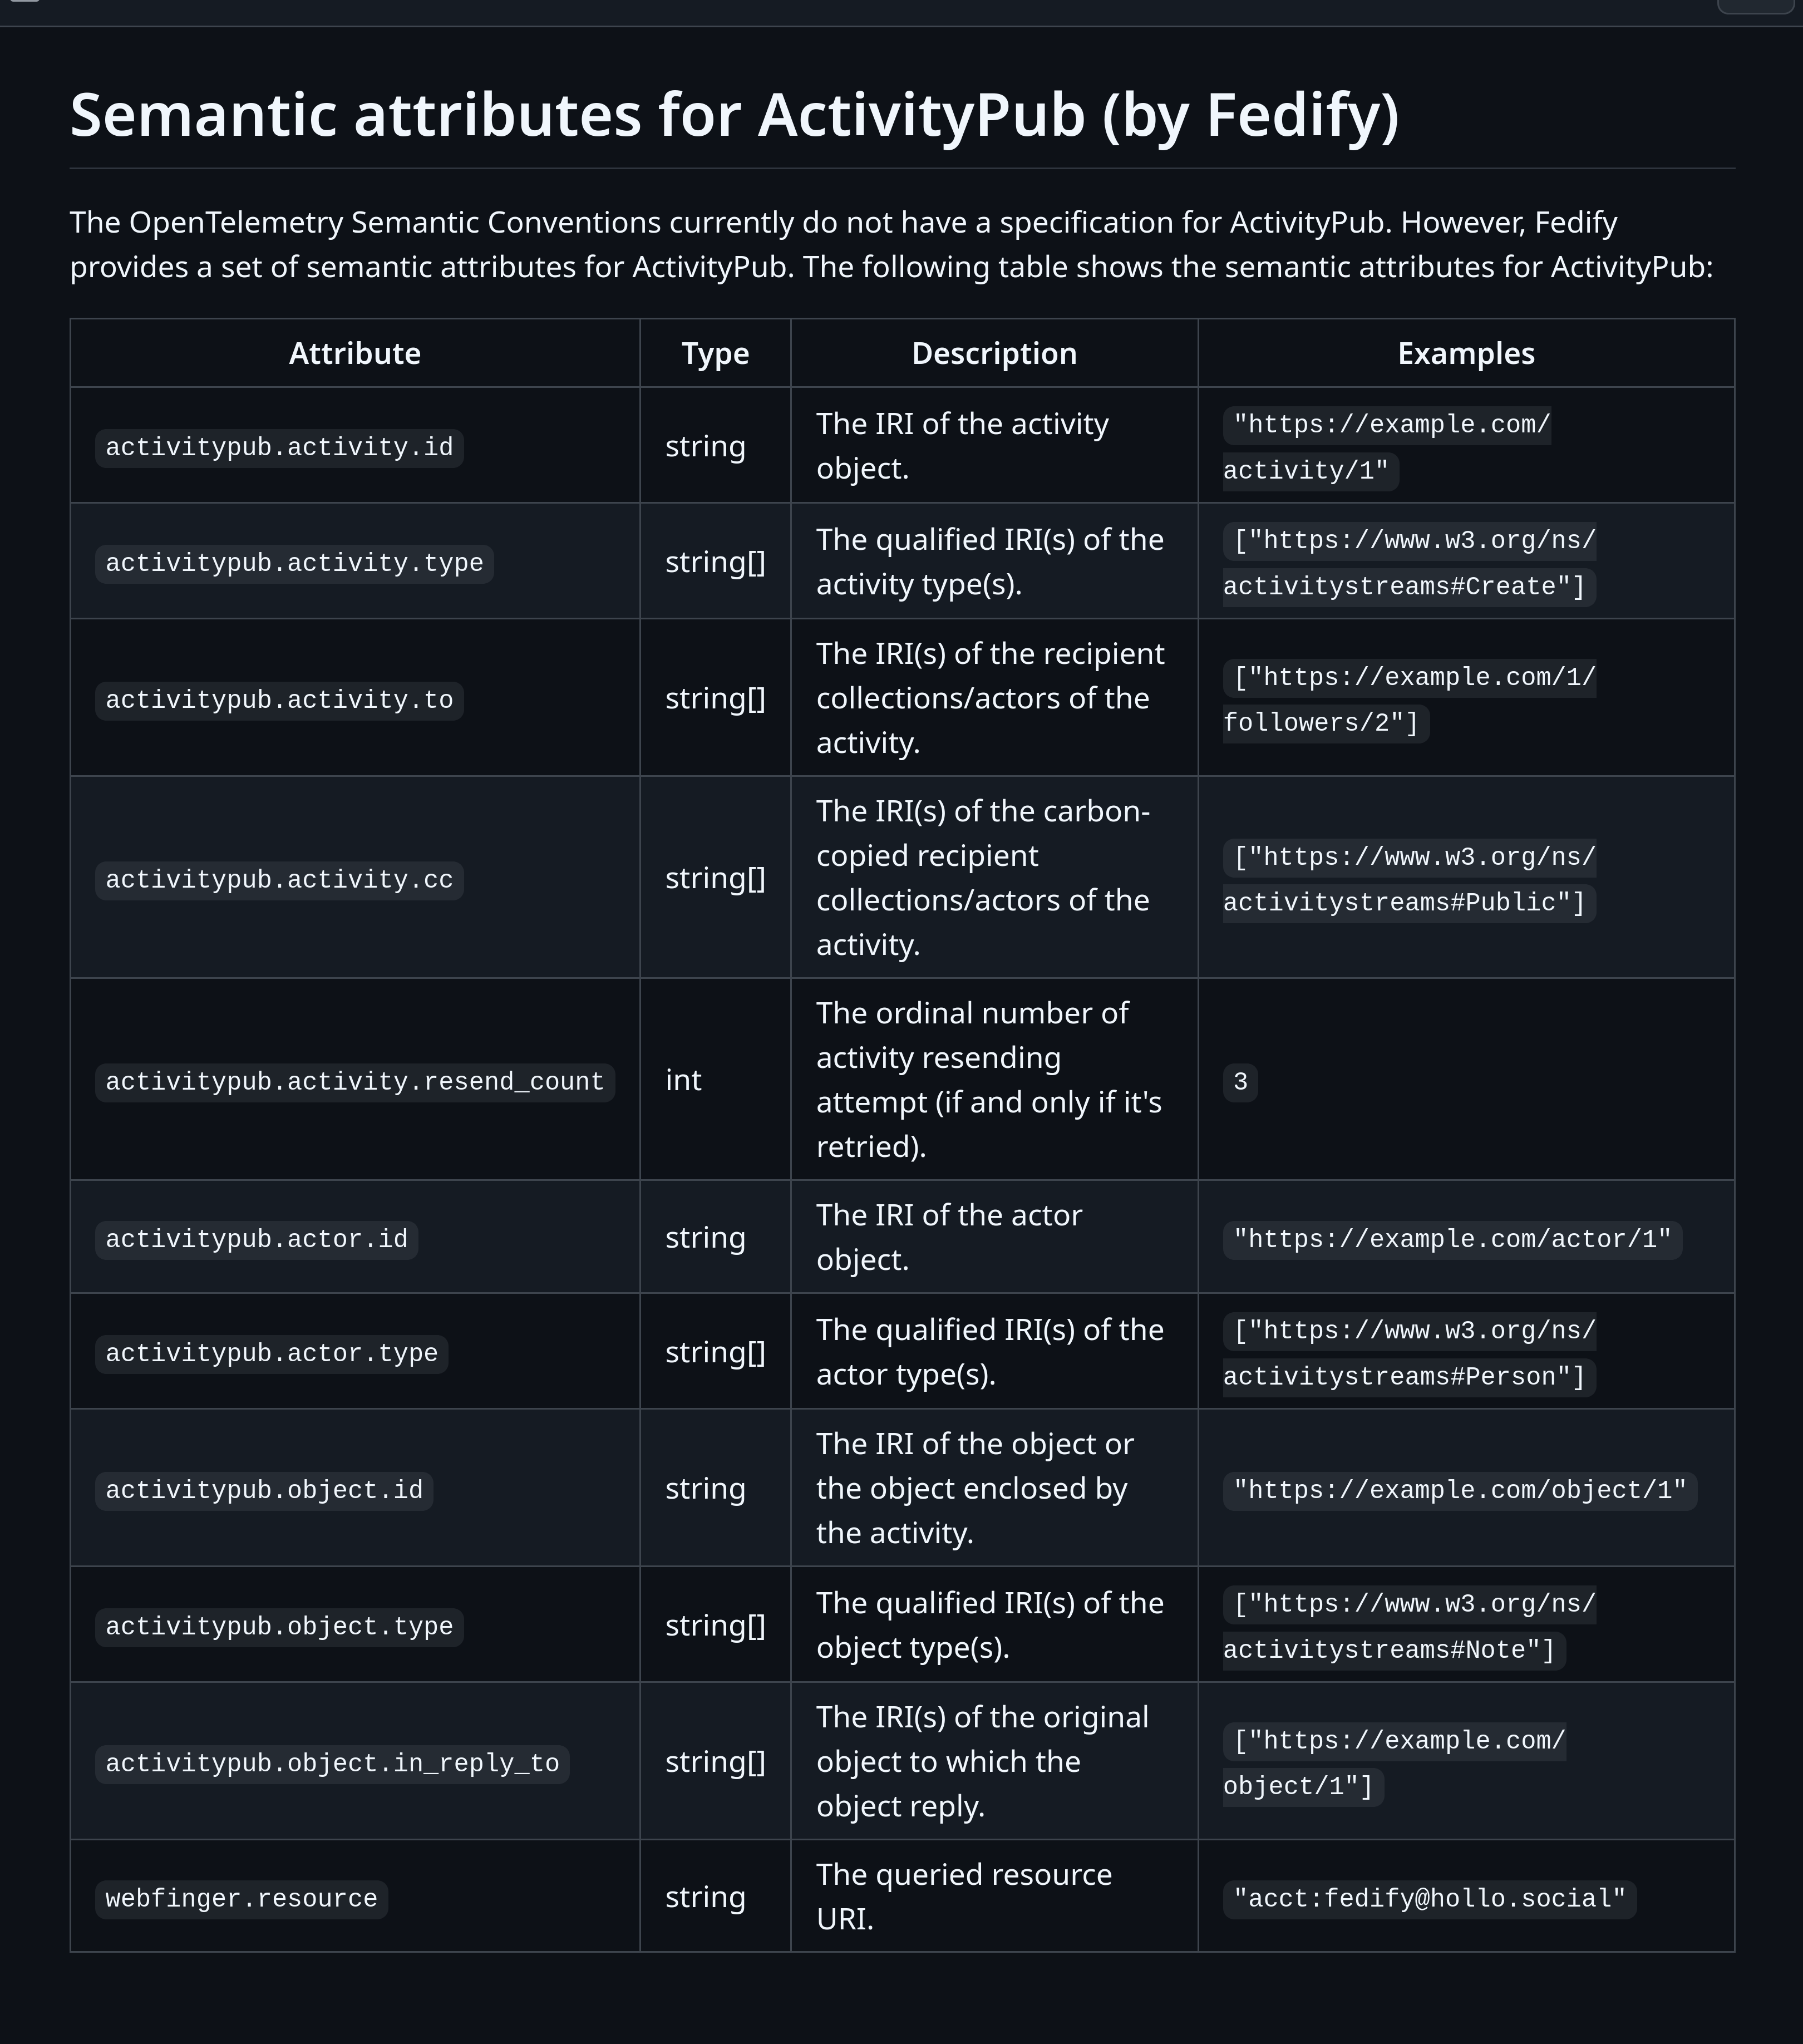This screenshot has height=2044, width=1803.
Task: Click the activitypub.activity.resend_count attribute code
Action: pos(354,1082)
